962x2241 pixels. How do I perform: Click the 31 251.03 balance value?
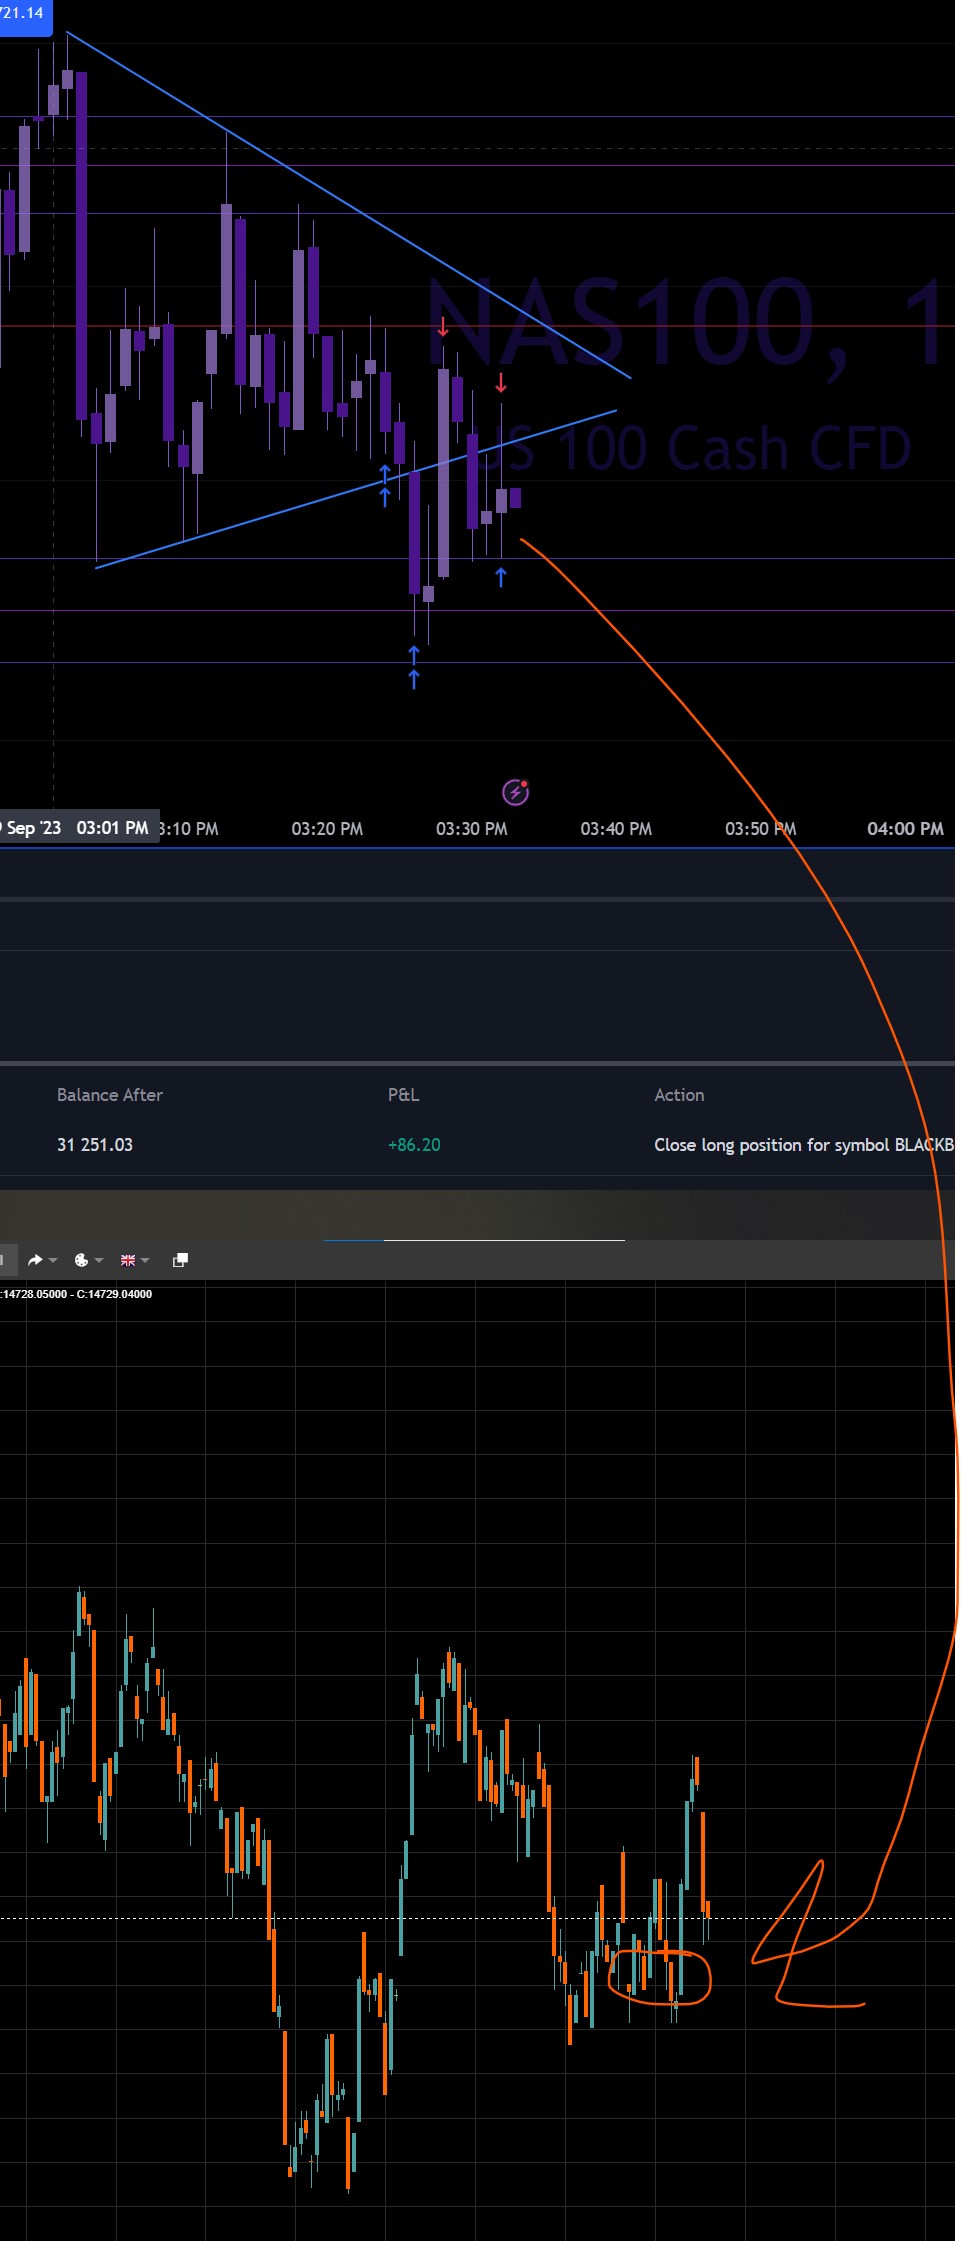[x=95, y=1145]
